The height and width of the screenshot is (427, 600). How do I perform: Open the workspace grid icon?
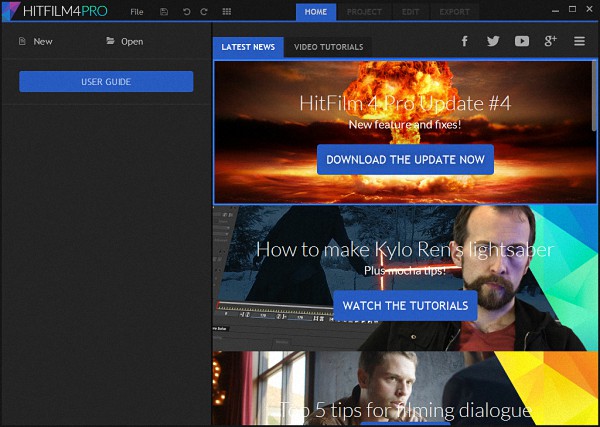[227, 11]
